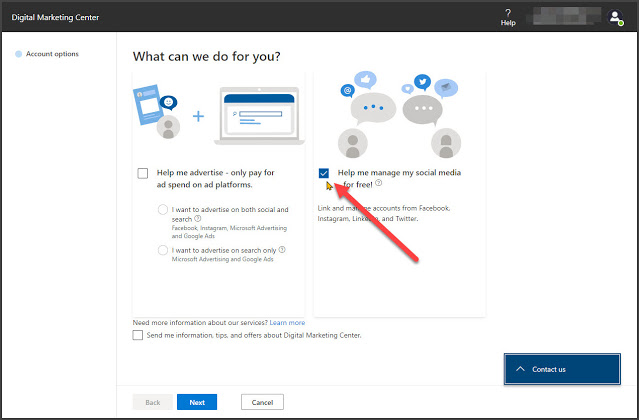Expand the Contact us panel chevron
The image size is (639, 420).
coord(520,369)
